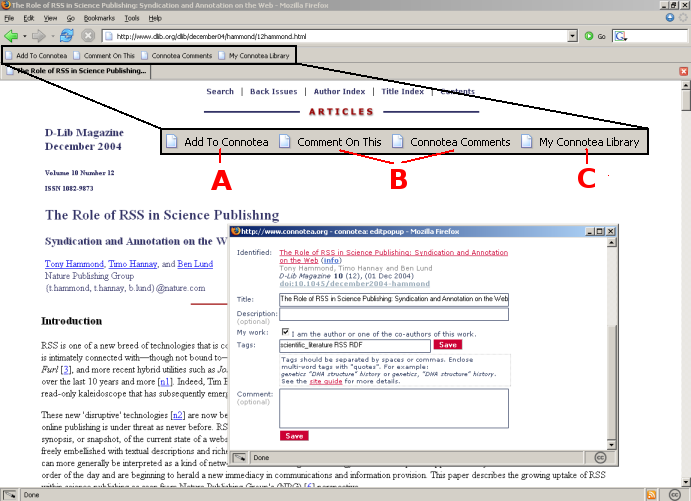Click the RSS feed icon in main status bar
691x501 pixels.
pos(651,494)
